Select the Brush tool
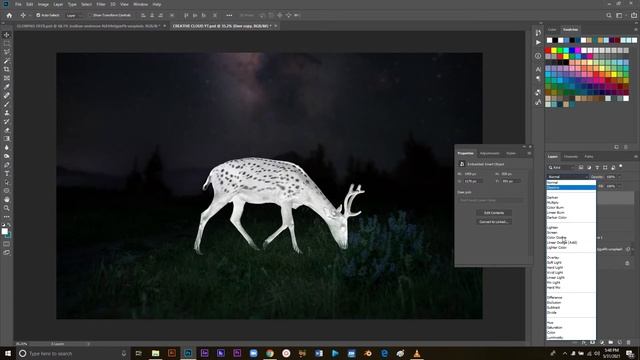 tap(7, 104)
